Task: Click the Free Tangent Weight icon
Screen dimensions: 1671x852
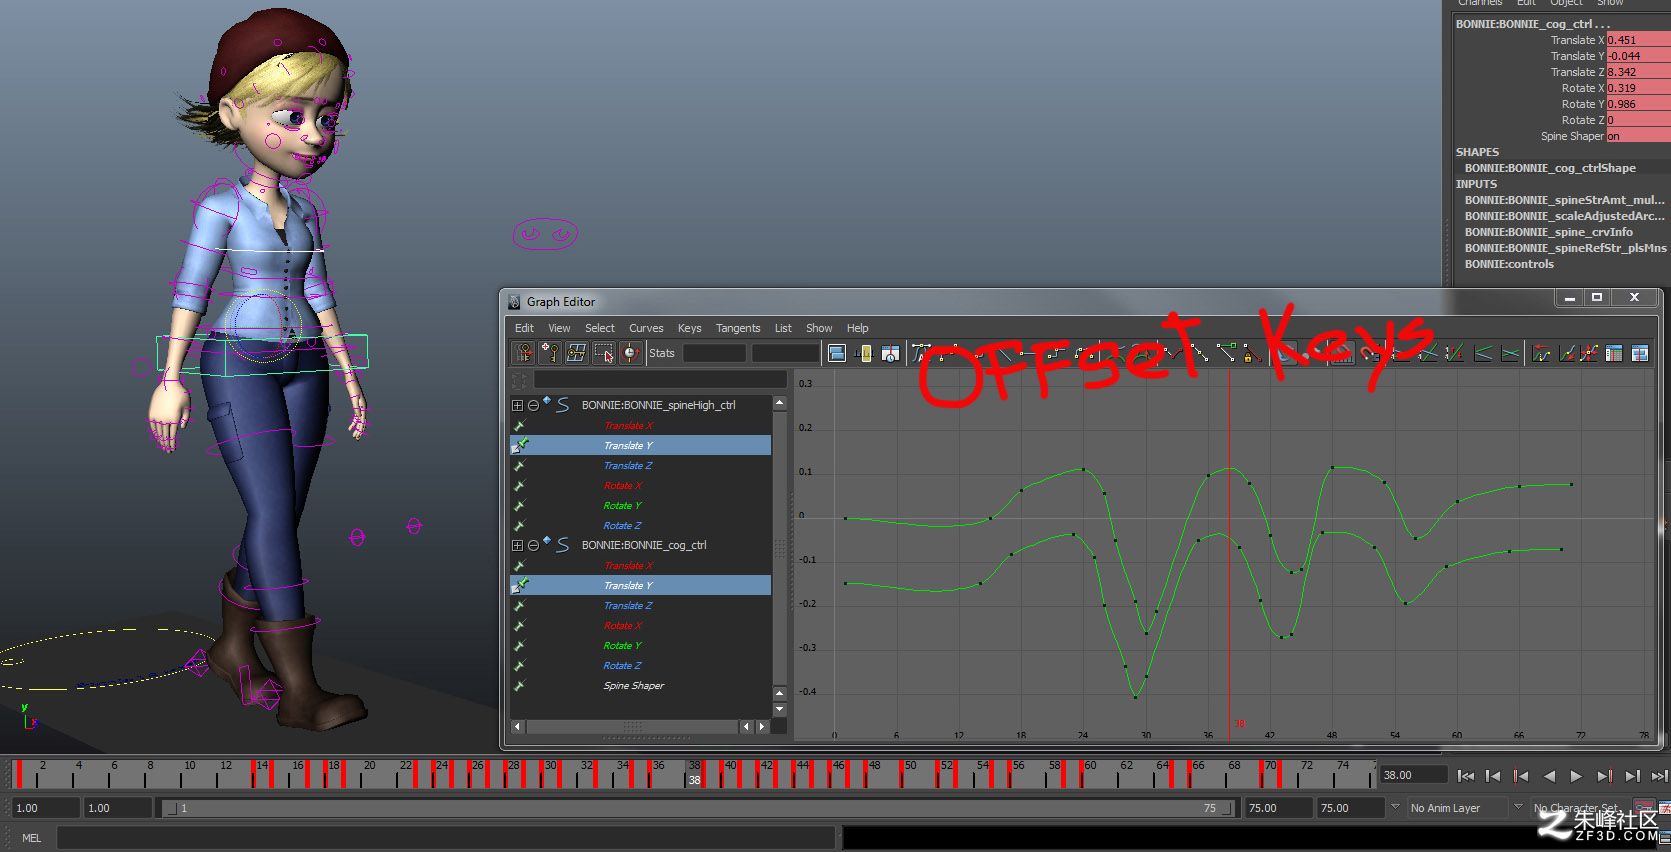Action: (1225, 353)
